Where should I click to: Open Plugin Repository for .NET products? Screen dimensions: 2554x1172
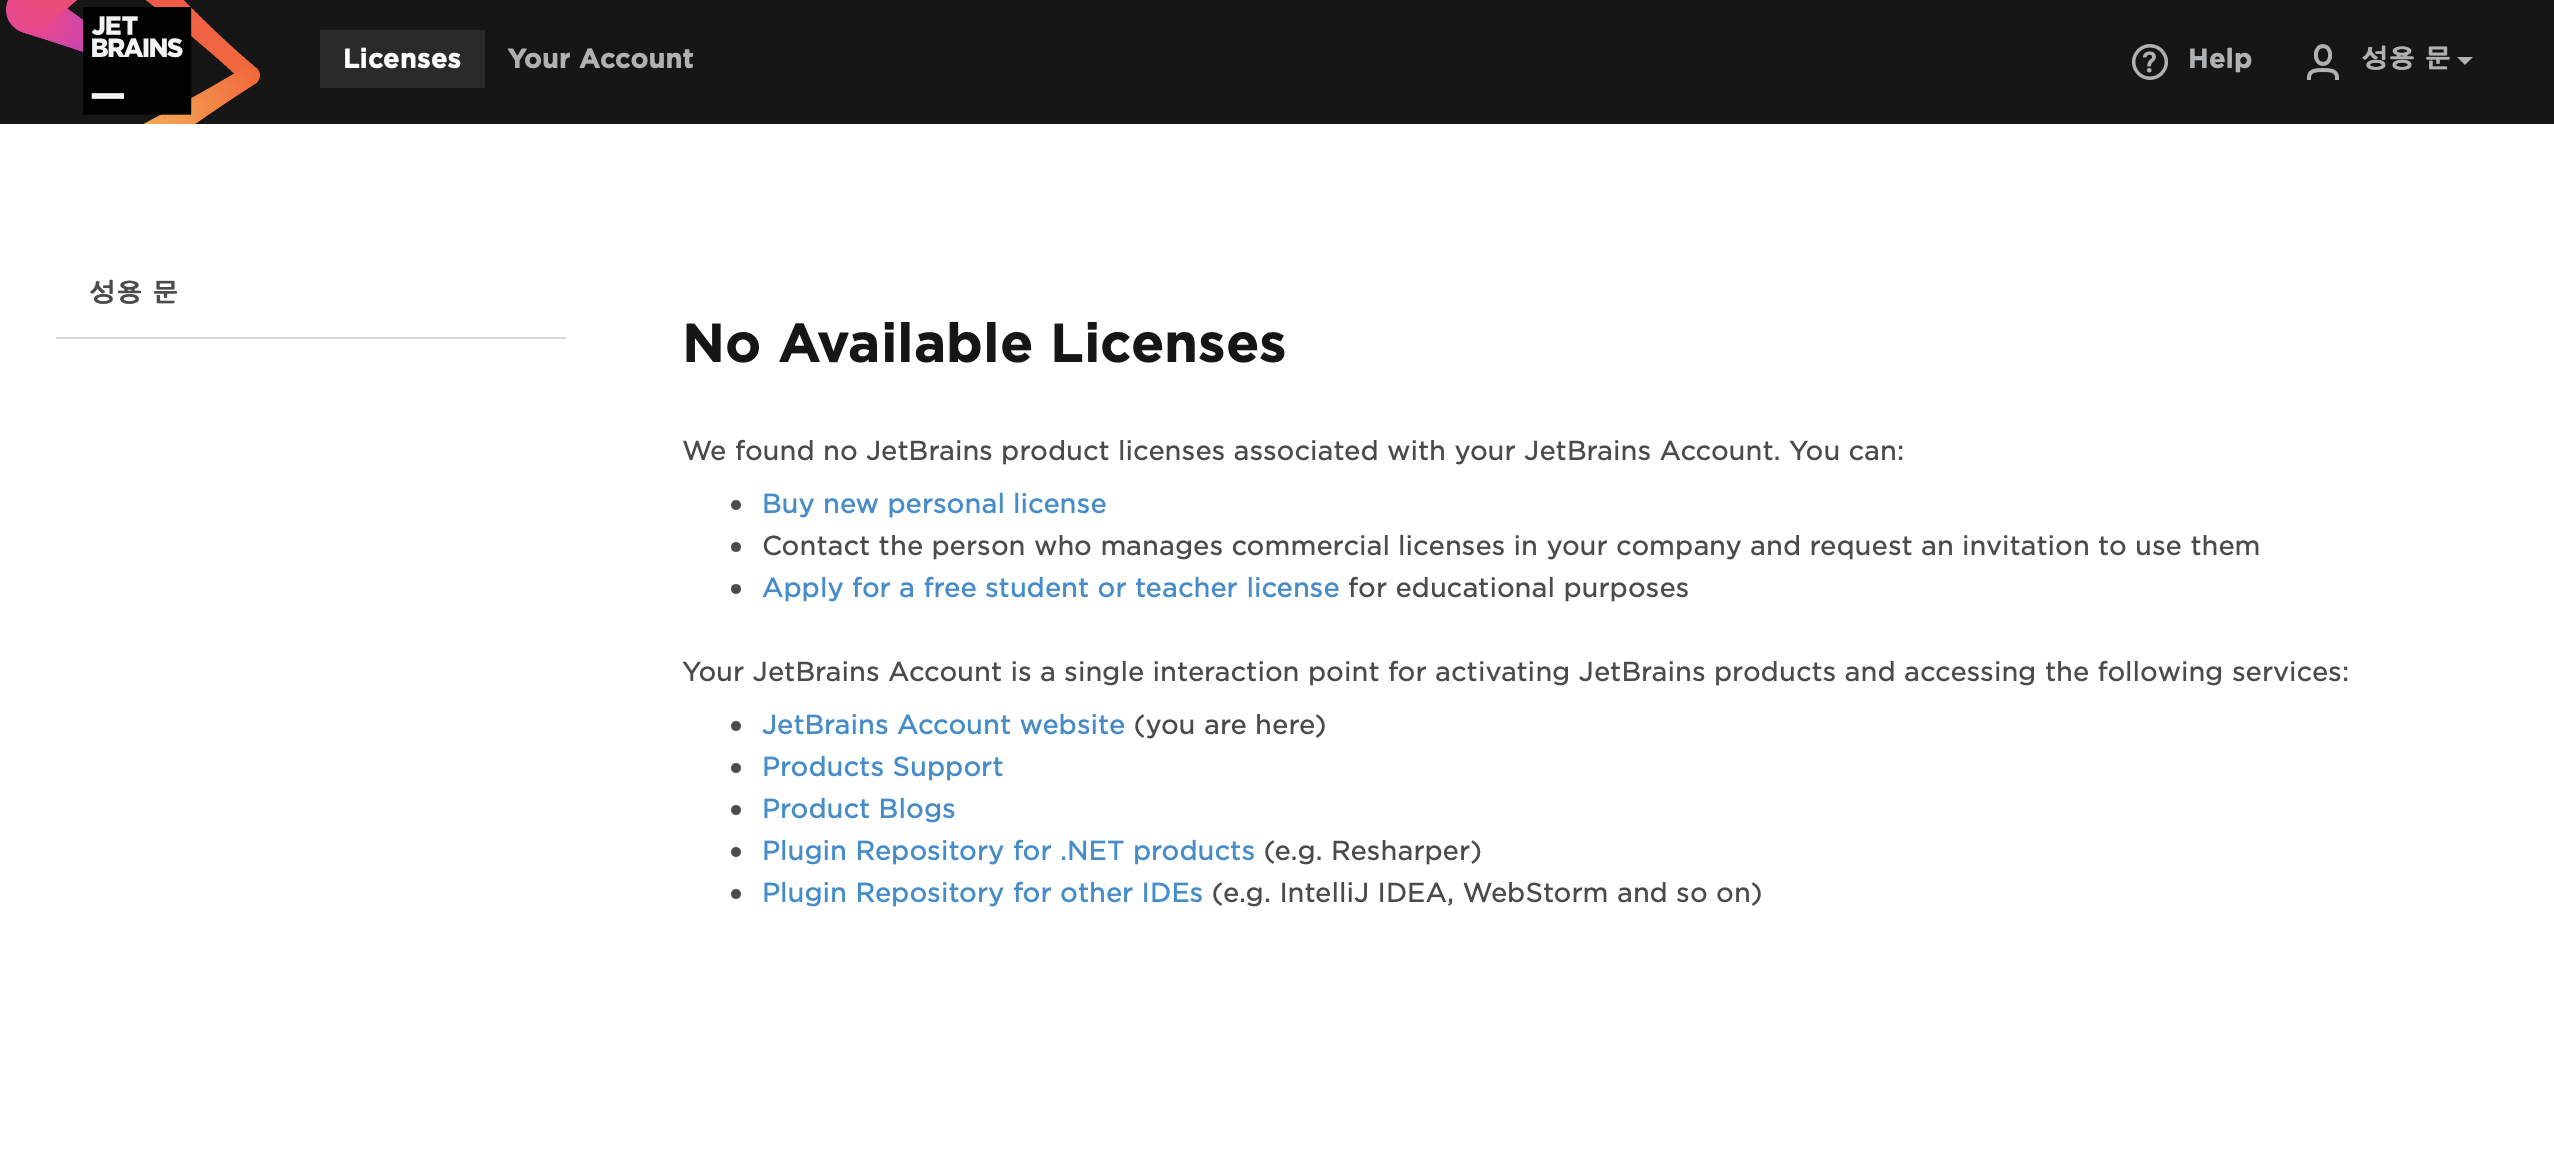[1008, 851]
